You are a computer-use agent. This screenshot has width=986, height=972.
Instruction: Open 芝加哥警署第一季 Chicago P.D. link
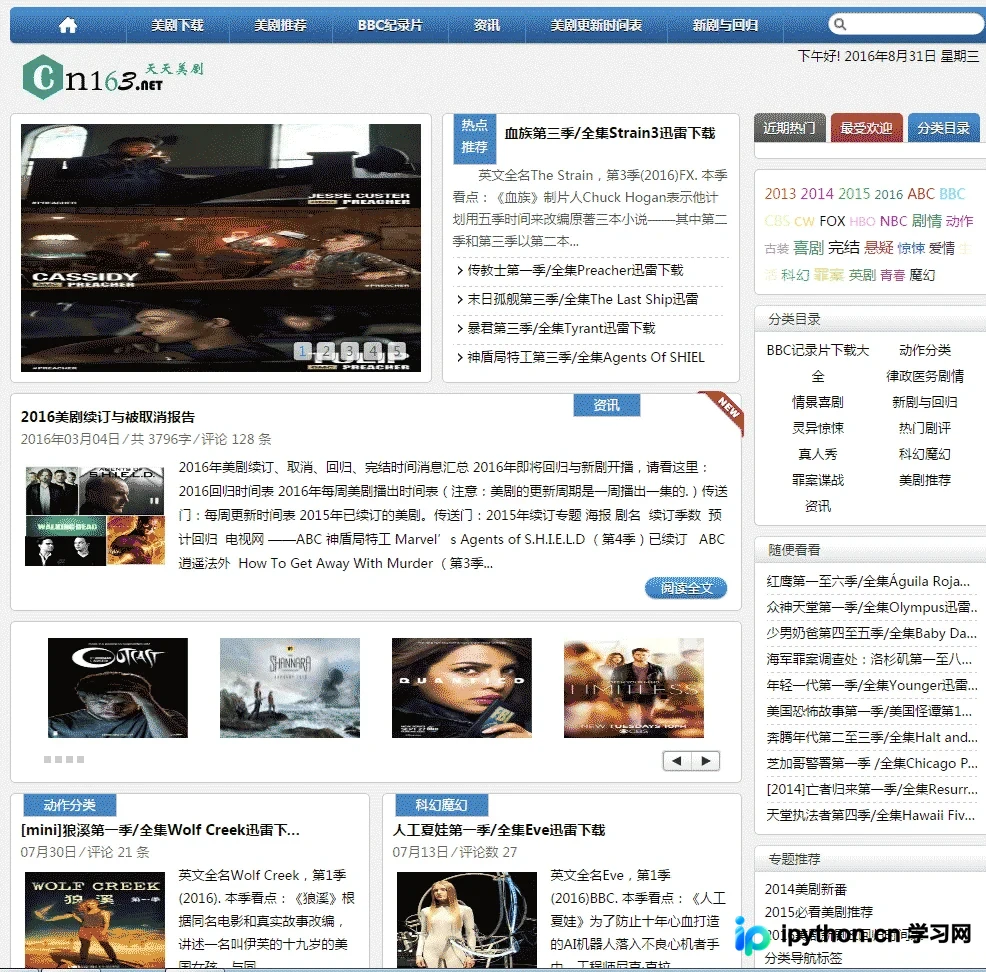(872, 763)
